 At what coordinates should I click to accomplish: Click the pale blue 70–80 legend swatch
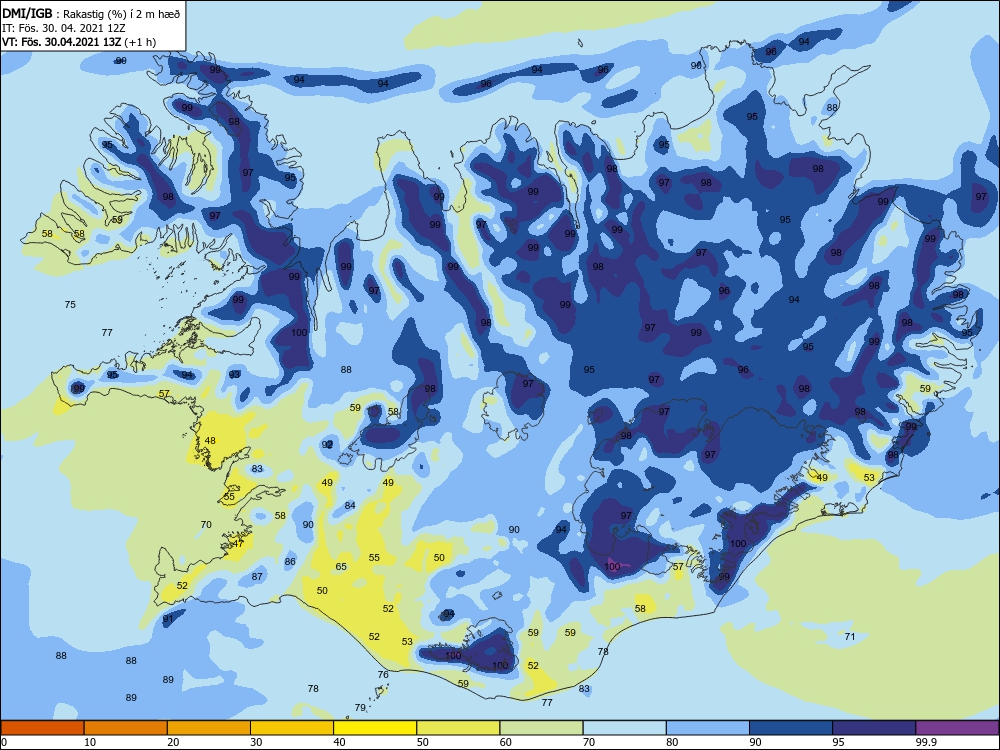624,728
